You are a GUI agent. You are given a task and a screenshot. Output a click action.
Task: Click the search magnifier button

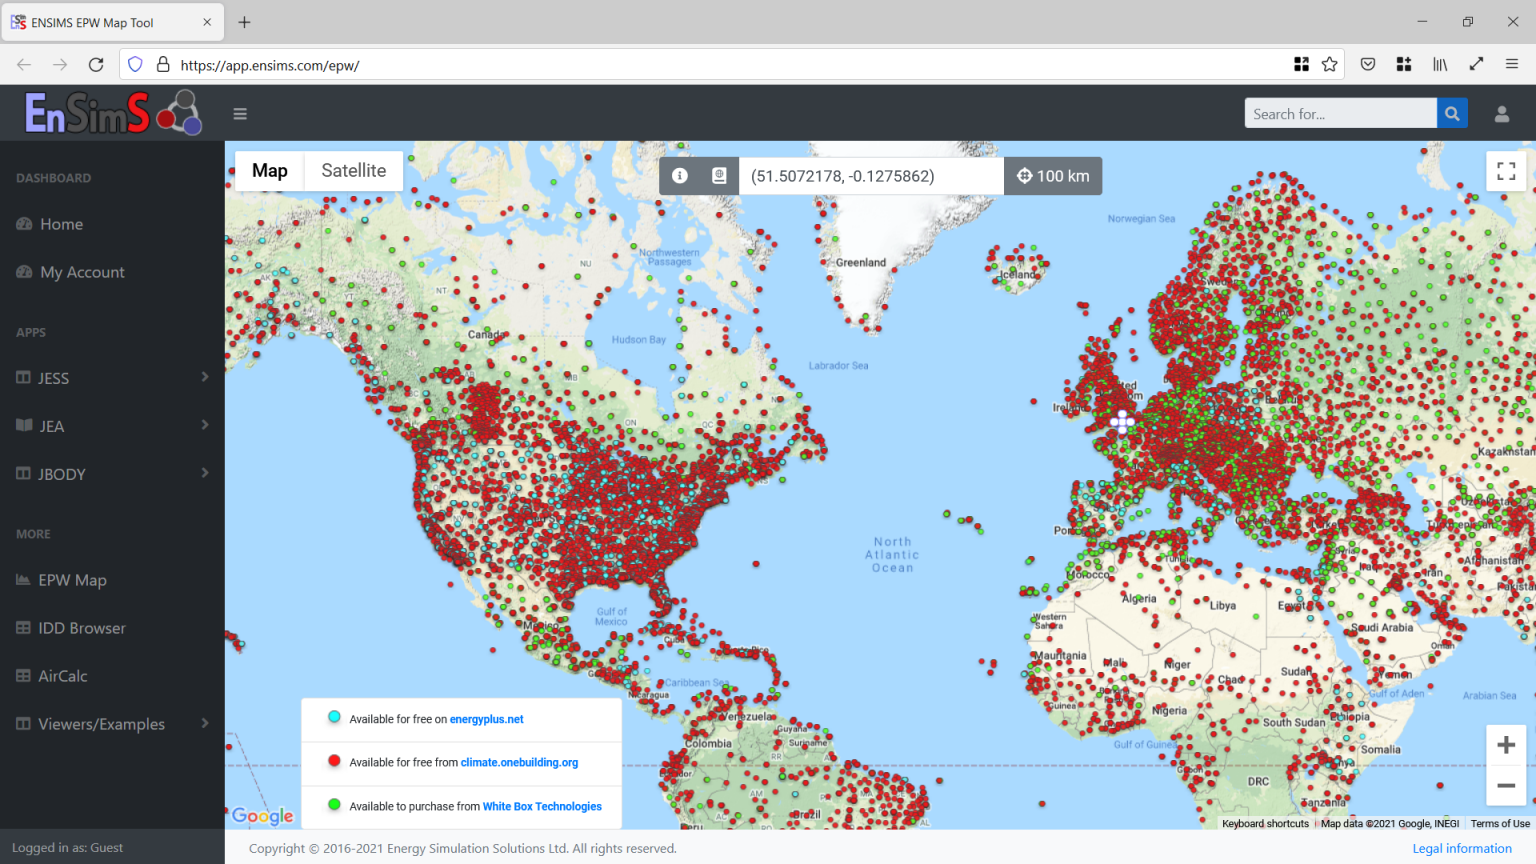1452,113
